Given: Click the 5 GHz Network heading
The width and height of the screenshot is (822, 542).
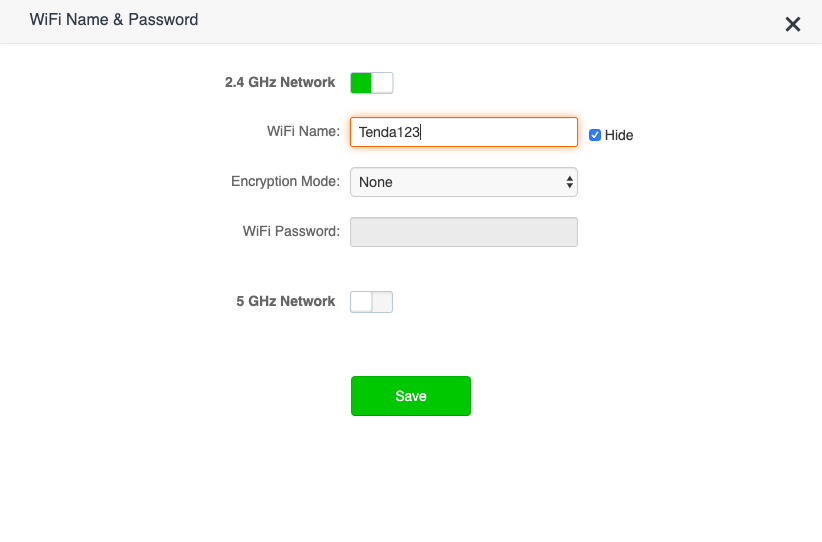Looking at the screenshot, I should pyautogui.click(x=286, y=301).
